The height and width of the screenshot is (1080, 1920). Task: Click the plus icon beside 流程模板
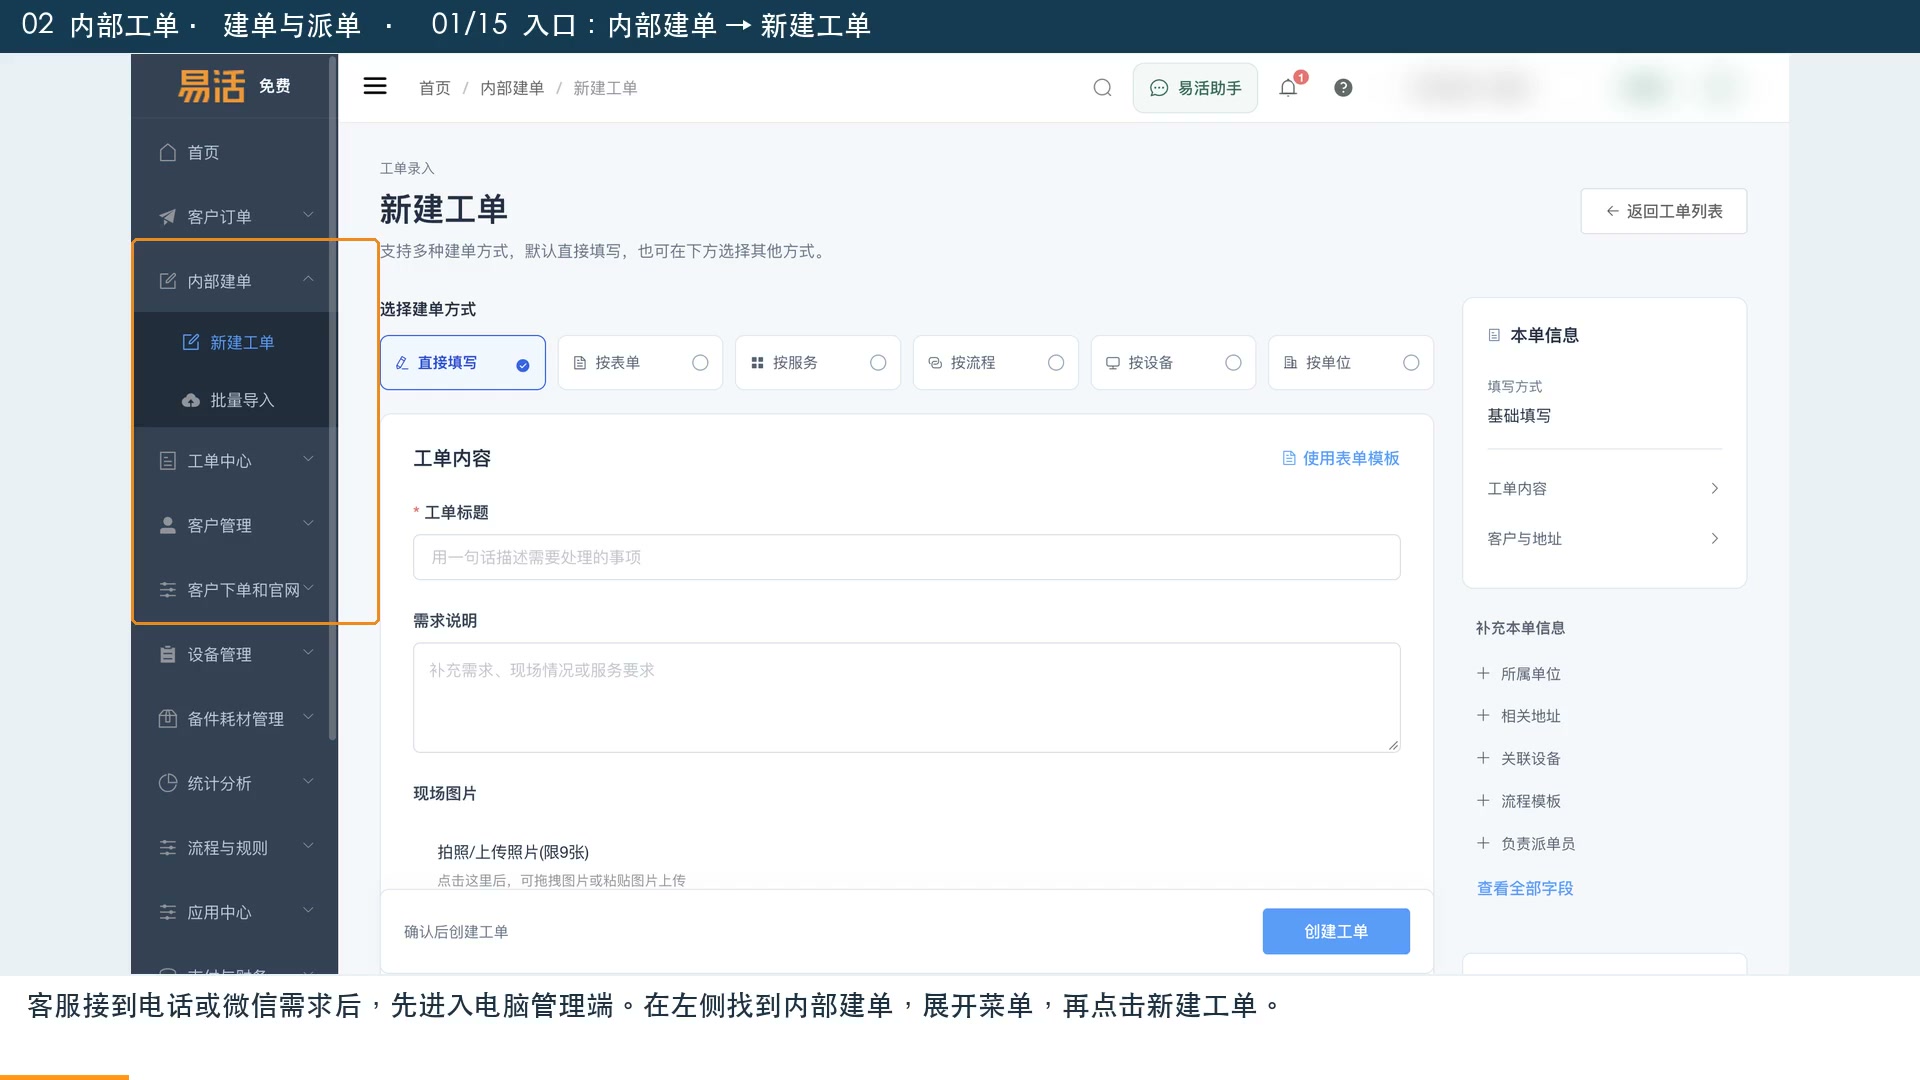[1483, 801]
